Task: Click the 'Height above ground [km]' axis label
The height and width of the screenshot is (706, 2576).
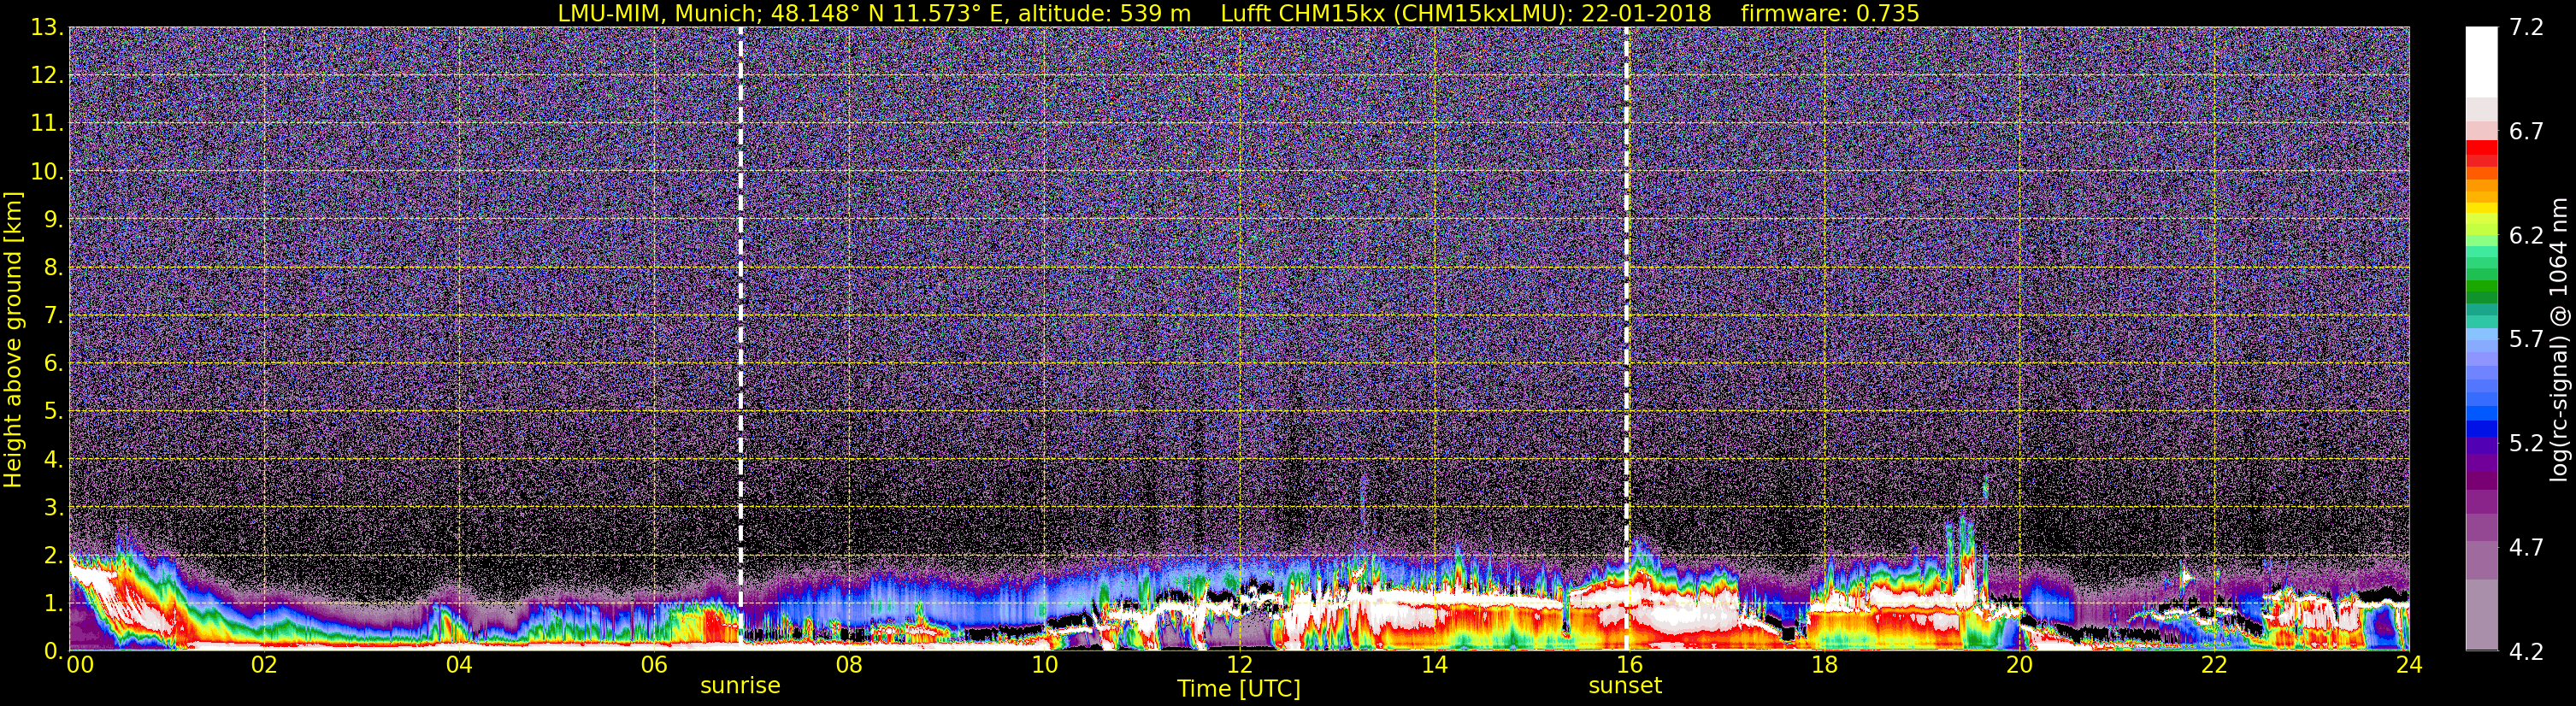Action: (x=13, y=339)
